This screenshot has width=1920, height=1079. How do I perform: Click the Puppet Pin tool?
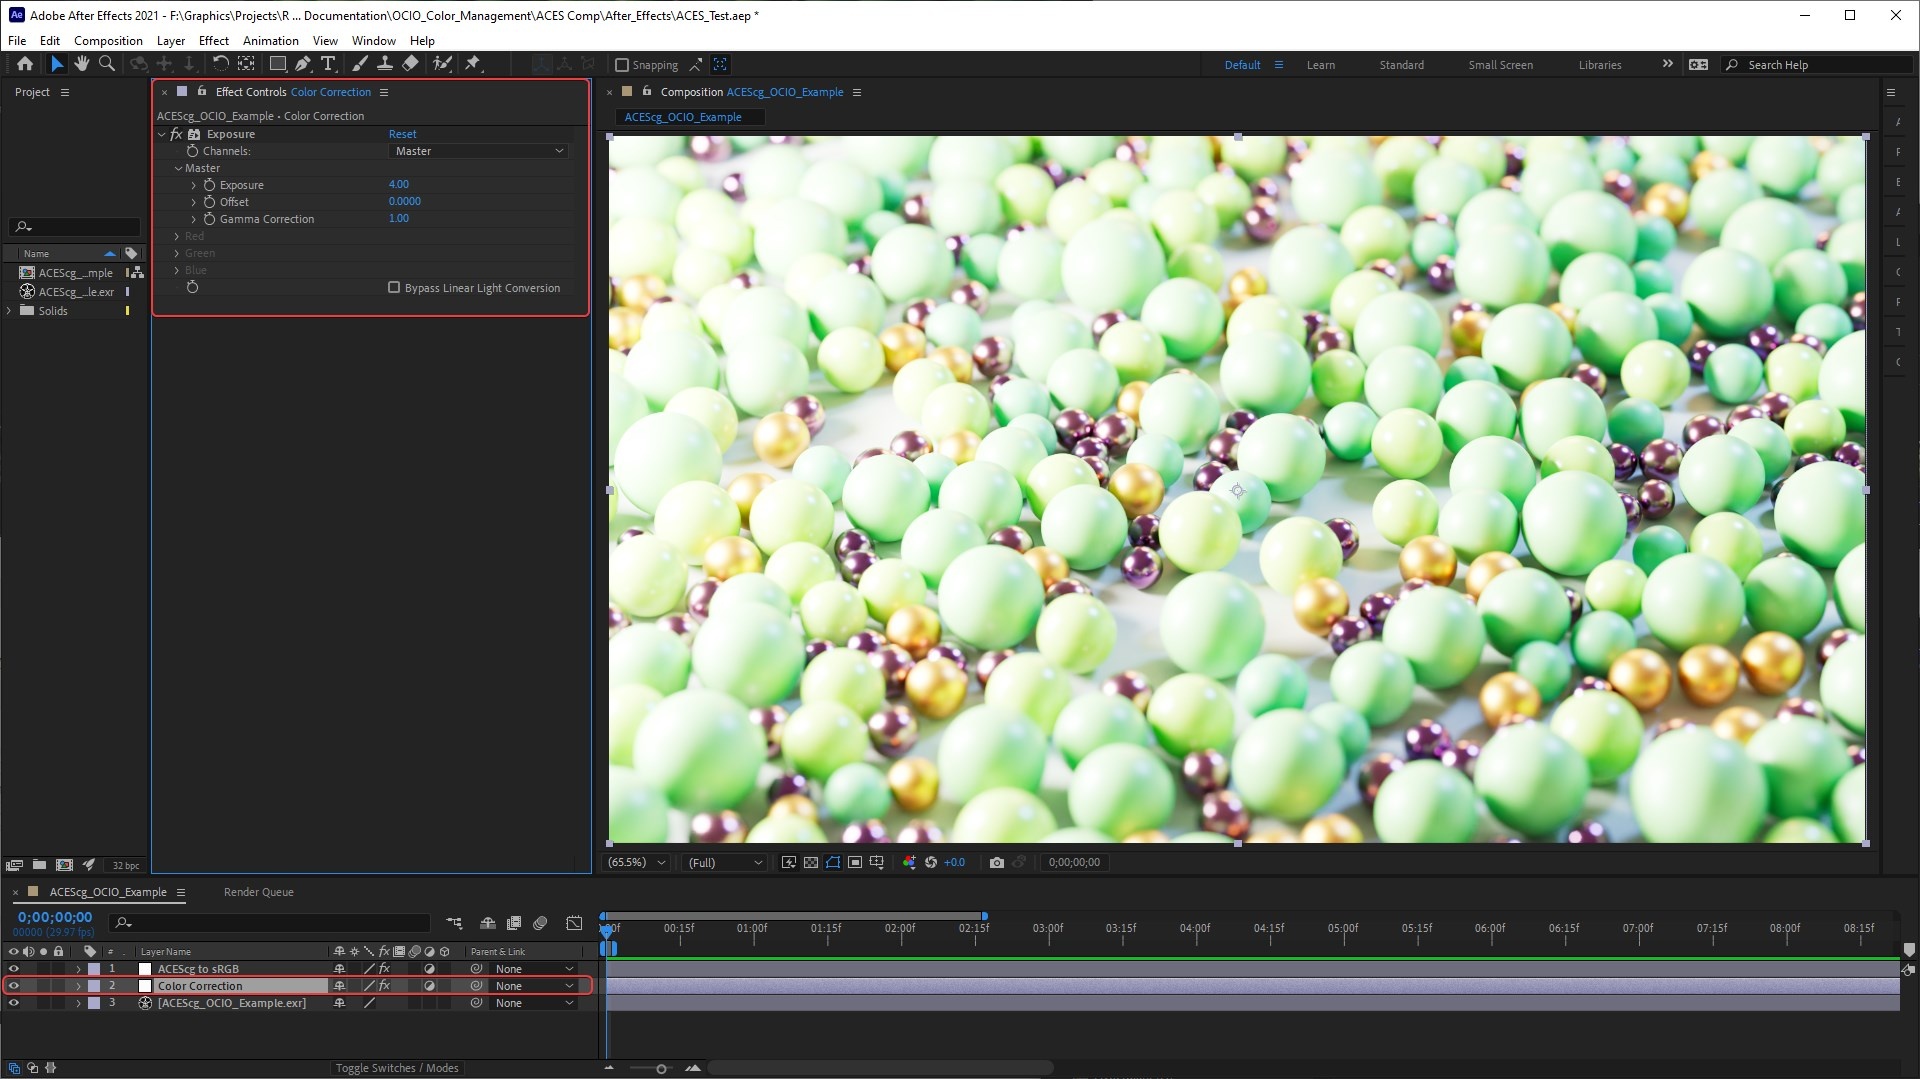click(473, 64)
